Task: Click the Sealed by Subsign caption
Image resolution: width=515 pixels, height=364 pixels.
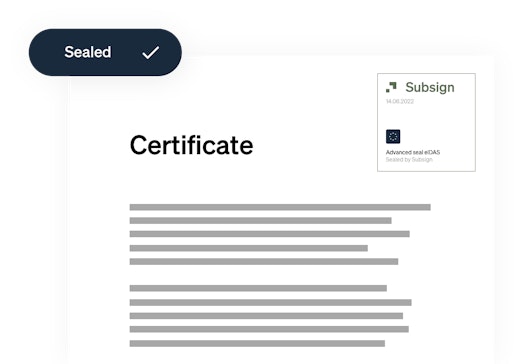Action: (409, 160)
